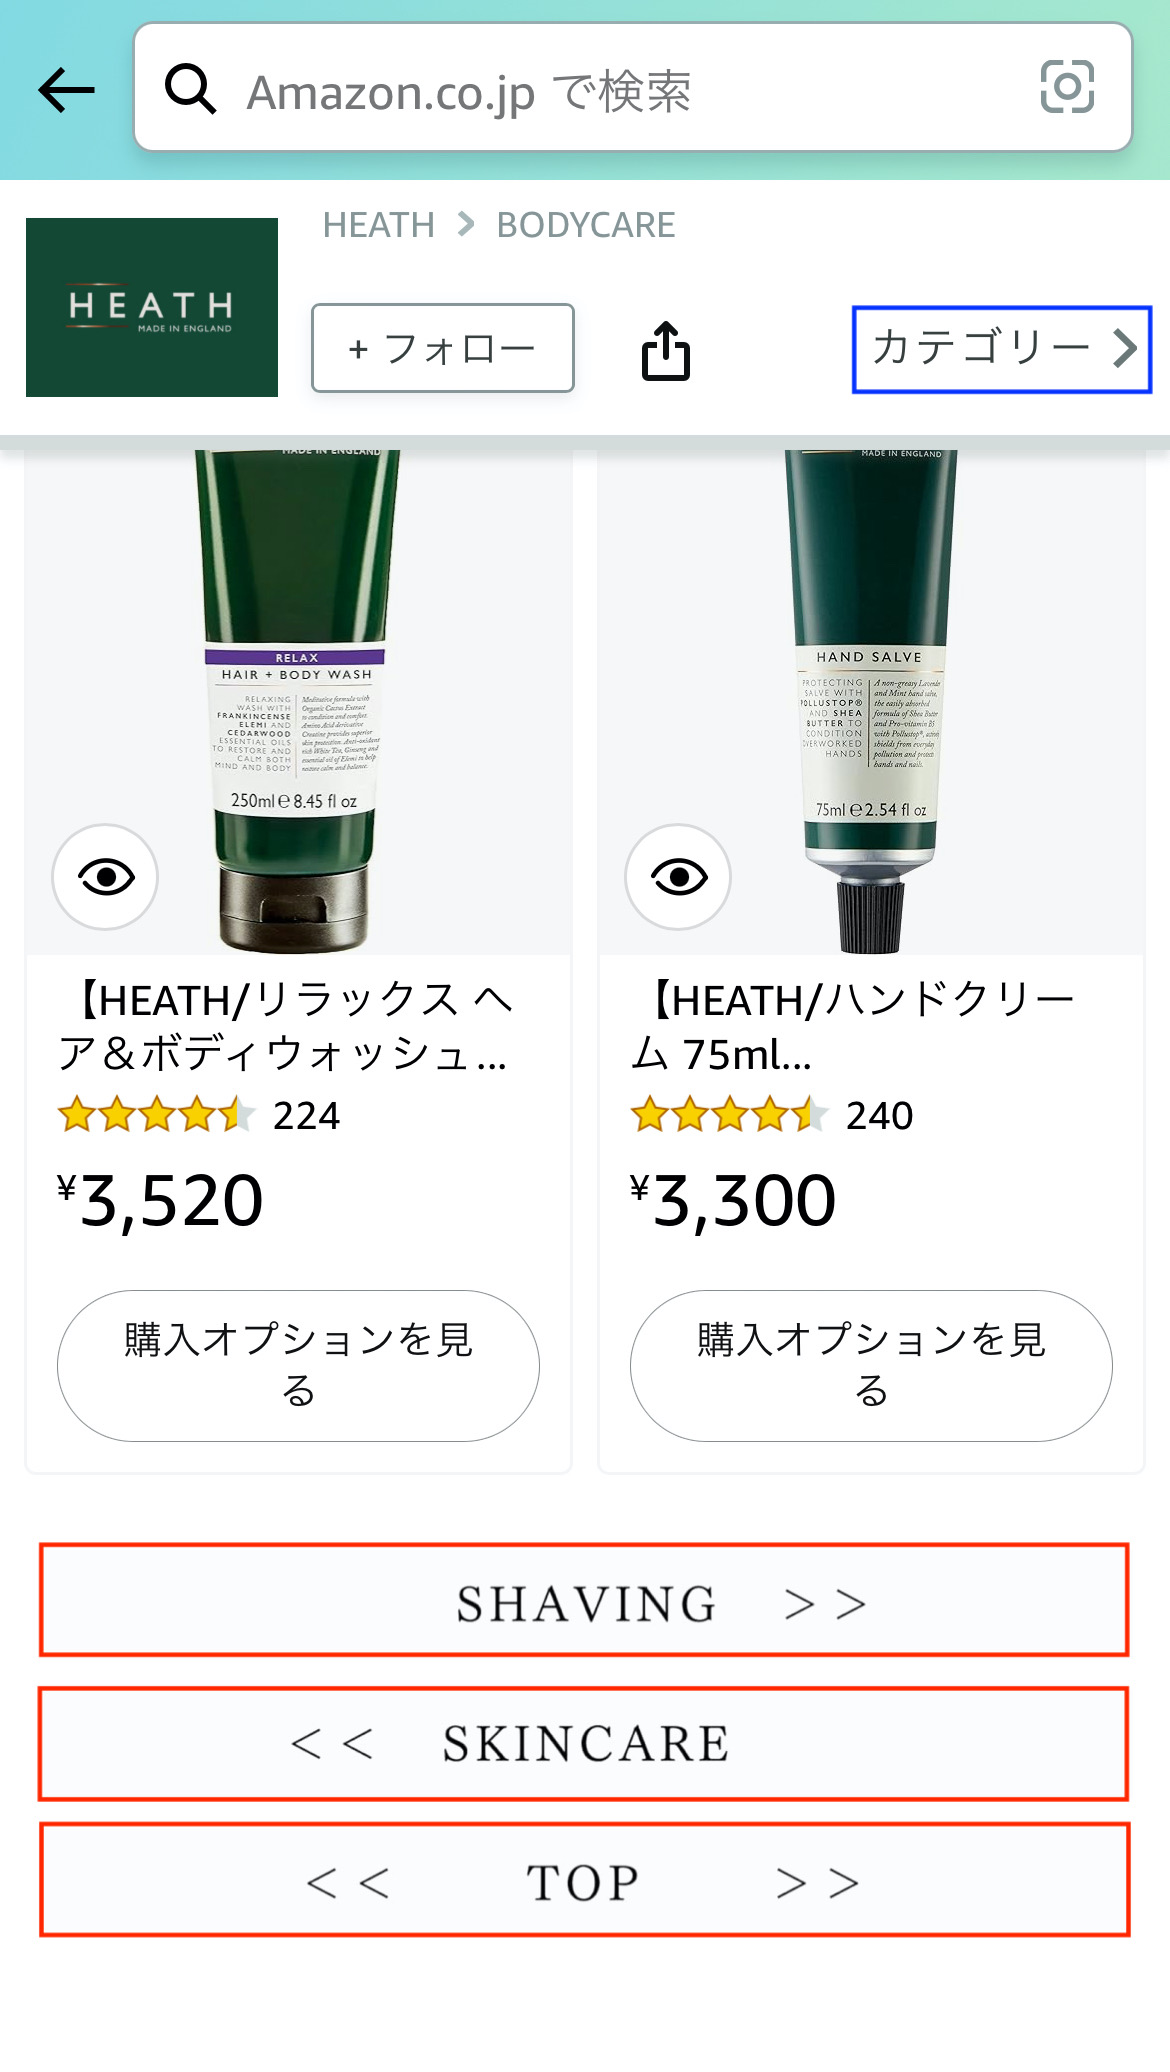
Task: View purchase options for hand cream
Action: coord(871,1366)
